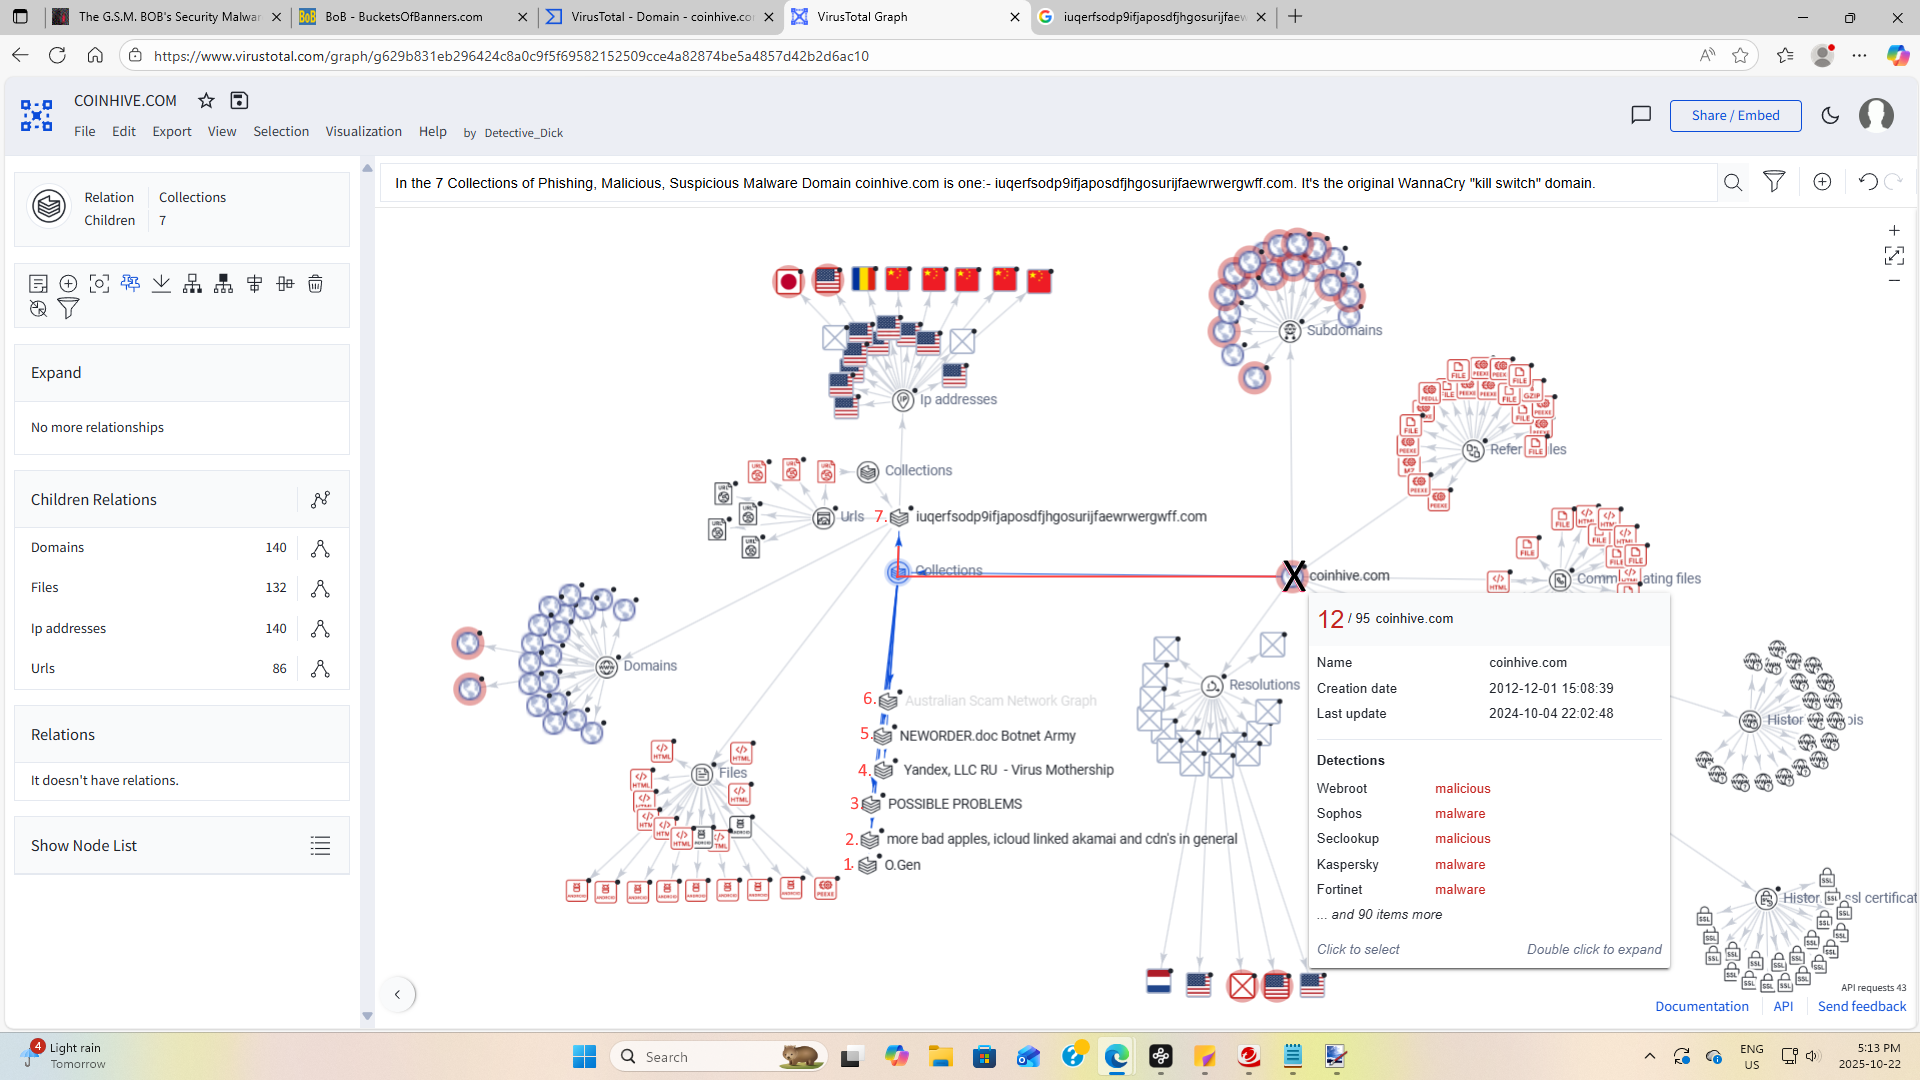This screenshot has height=1080, width=1920.
Task: Click the note icon in left toolbar
Action: [38, 284]
